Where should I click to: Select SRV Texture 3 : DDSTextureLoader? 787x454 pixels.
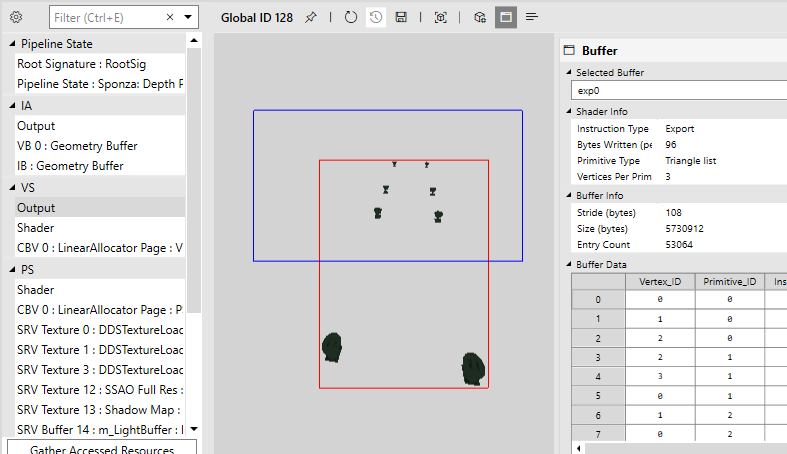(100, 370)
